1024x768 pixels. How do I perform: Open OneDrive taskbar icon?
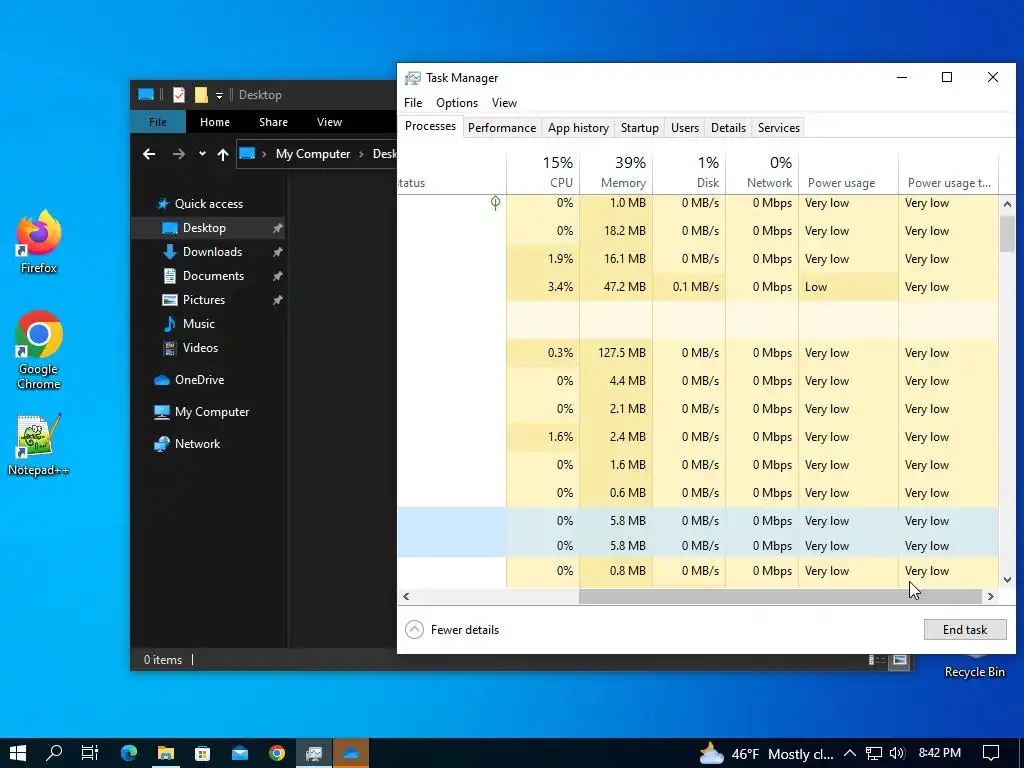click(x=351, y=753)
